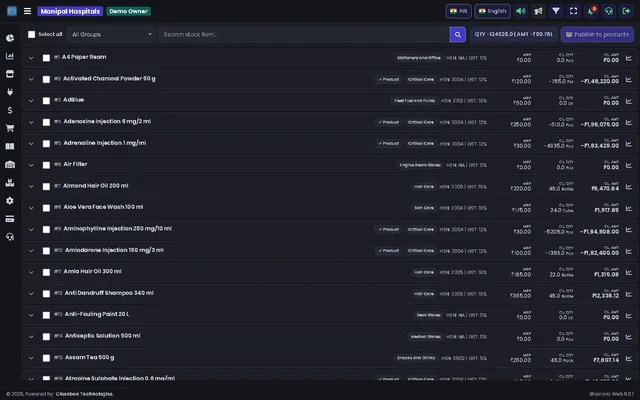Click the Fleet Fuel and Fluids tag
The height and width of the screenshot is (400, 640).
pyautogui.click(x=414, y=101)
